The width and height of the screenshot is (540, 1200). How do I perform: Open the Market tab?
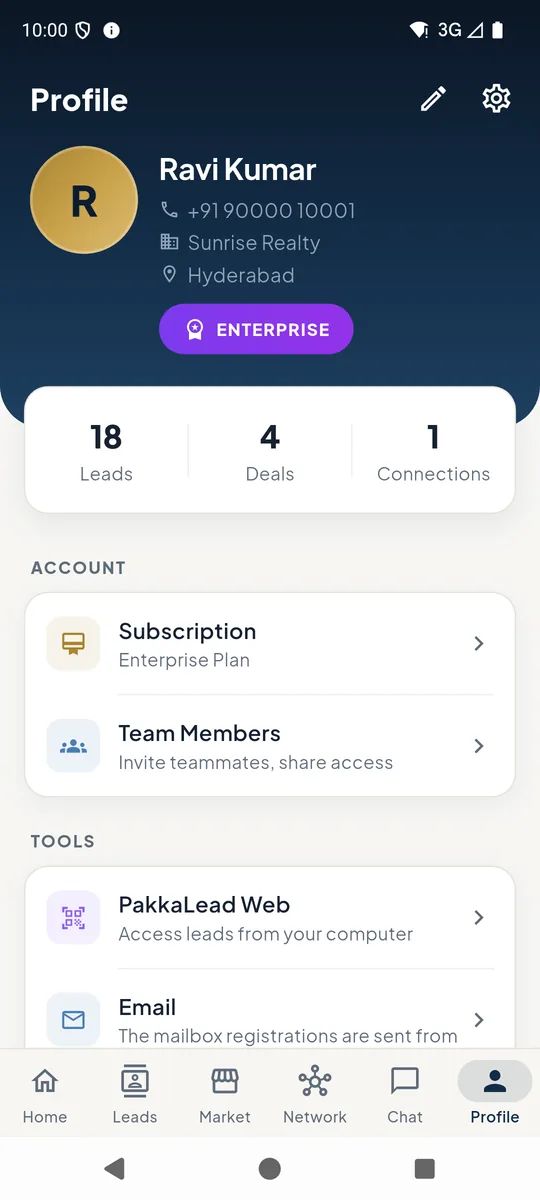(225, 1095)
